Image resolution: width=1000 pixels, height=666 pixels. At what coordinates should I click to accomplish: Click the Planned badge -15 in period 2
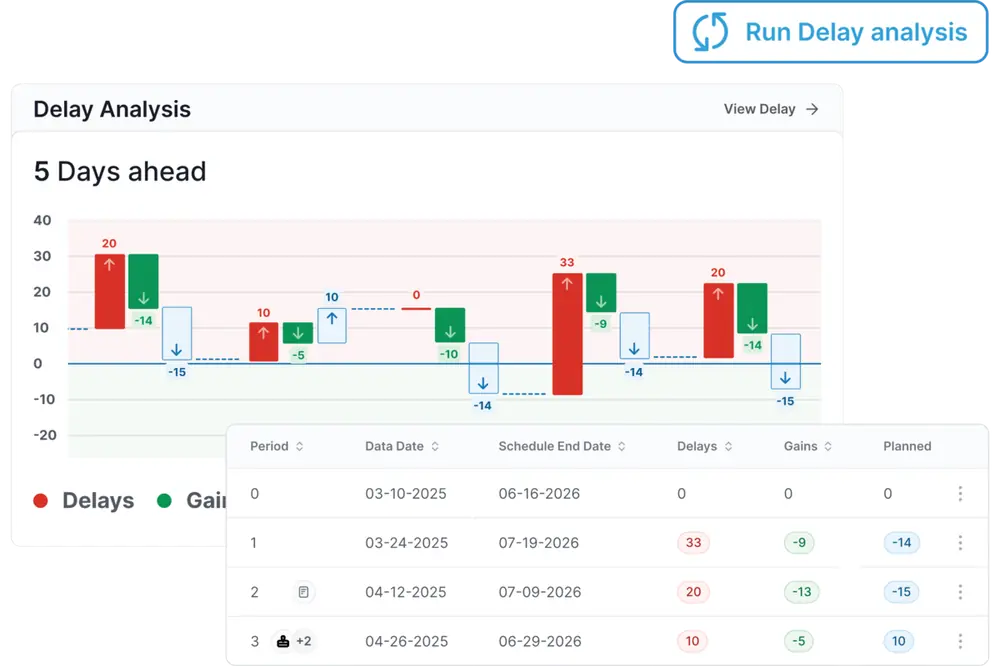tap(901, 592)
